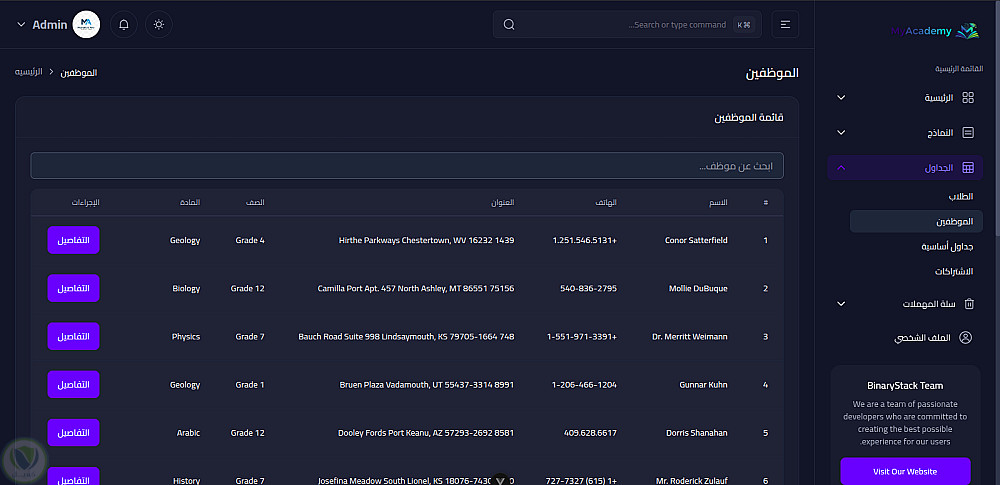
Task: Toggle light theme via sun icon
Action: pos(159,25)
